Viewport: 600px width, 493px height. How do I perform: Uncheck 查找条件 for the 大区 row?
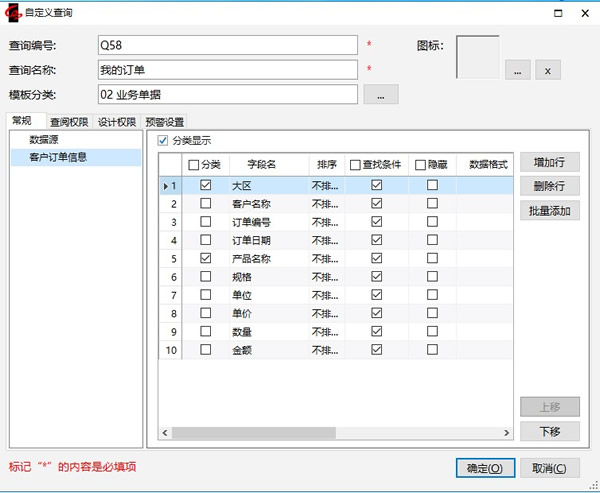tap(377, 185)
